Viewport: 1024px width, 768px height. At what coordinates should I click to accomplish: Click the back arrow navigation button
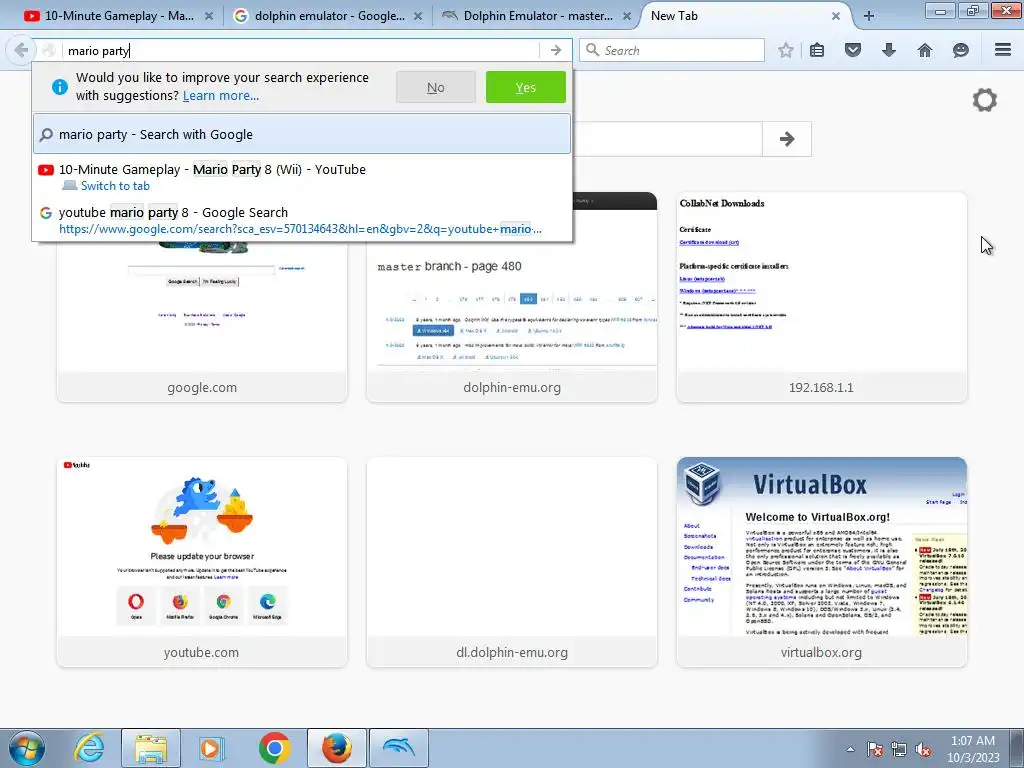point(21,50)
